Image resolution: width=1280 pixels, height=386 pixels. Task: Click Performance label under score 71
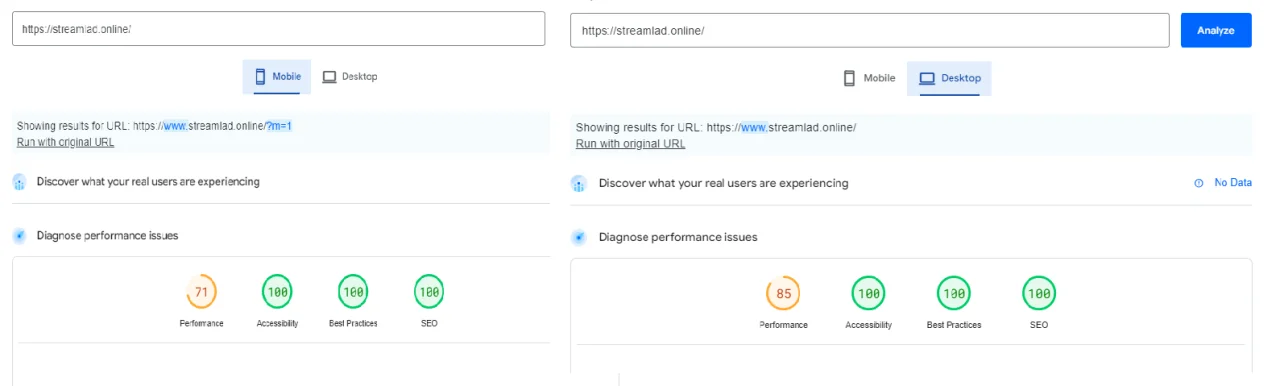pyautogui.click(x=202, y=324)
